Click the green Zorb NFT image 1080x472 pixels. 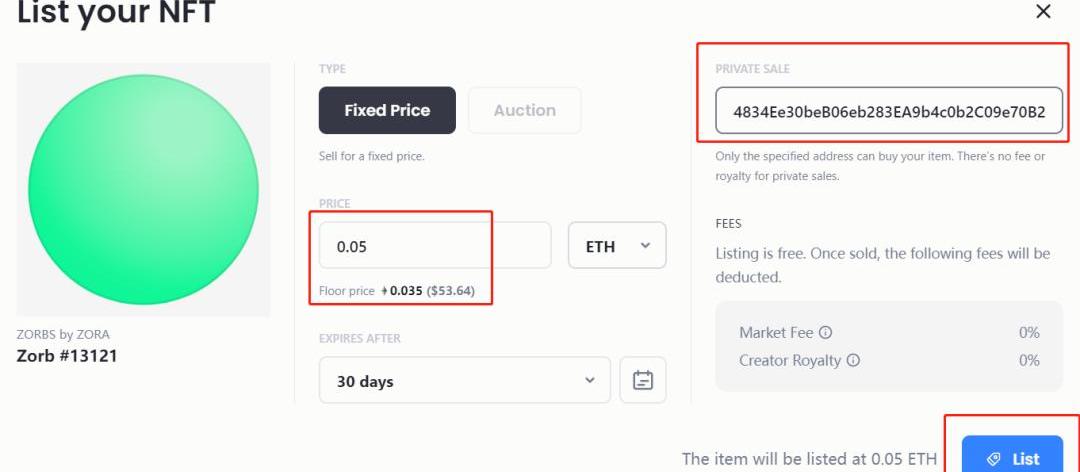click(x=143, y=189)
